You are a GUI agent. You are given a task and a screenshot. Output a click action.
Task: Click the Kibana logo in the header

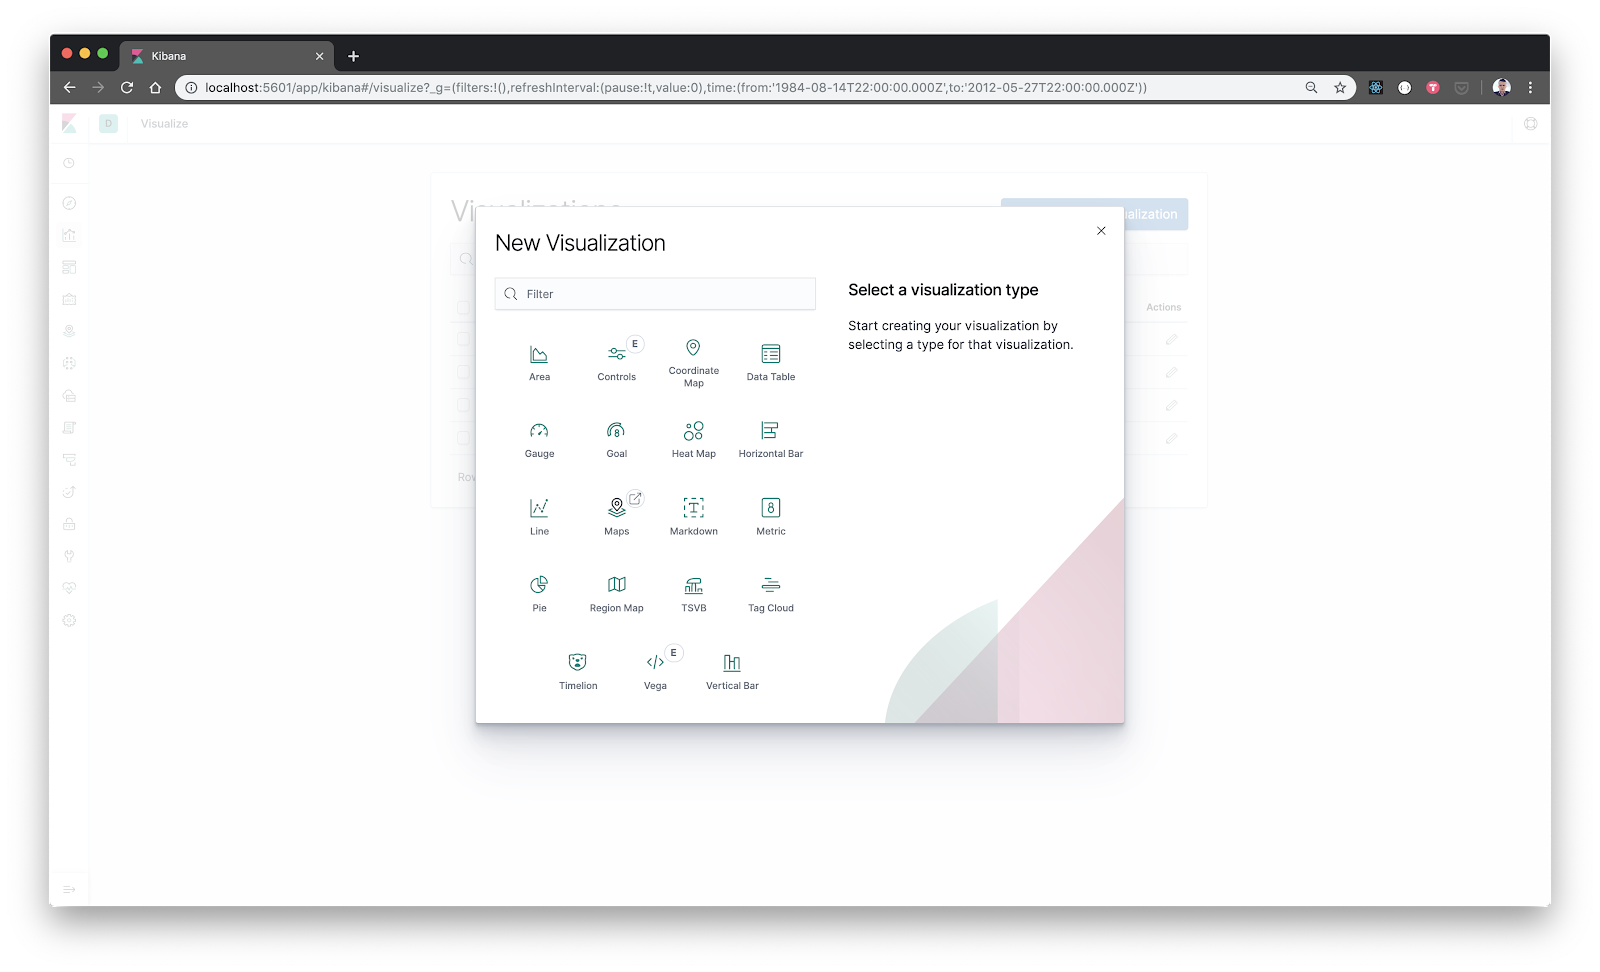click(x=69, y=123)
